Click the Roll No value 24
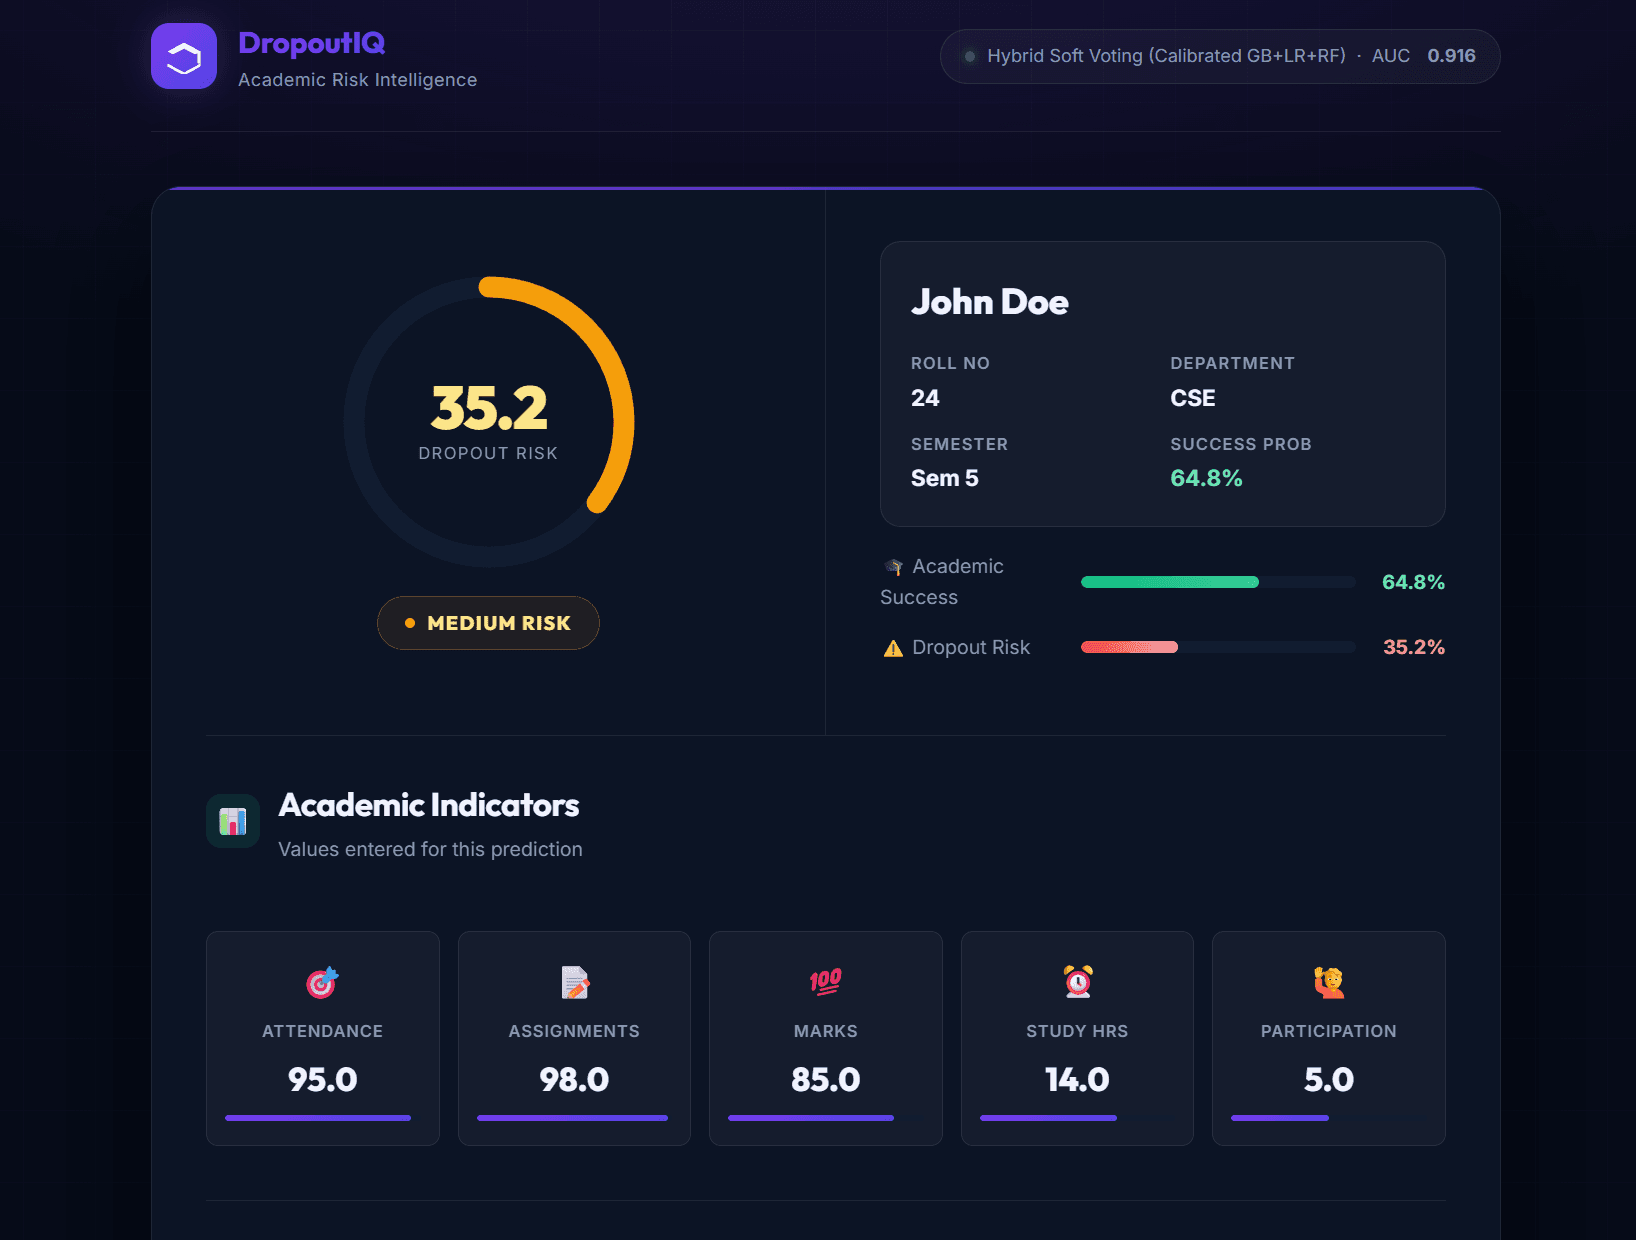The image size is (1636, 1240). (925, 398)
